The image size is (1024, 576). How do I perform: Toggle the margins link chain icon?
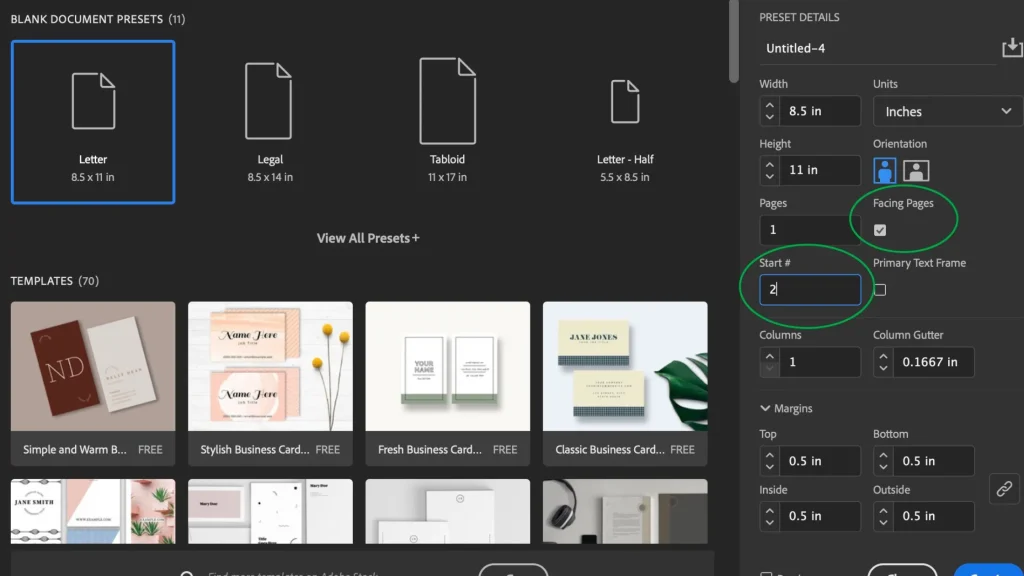[x=1004, y=488]
